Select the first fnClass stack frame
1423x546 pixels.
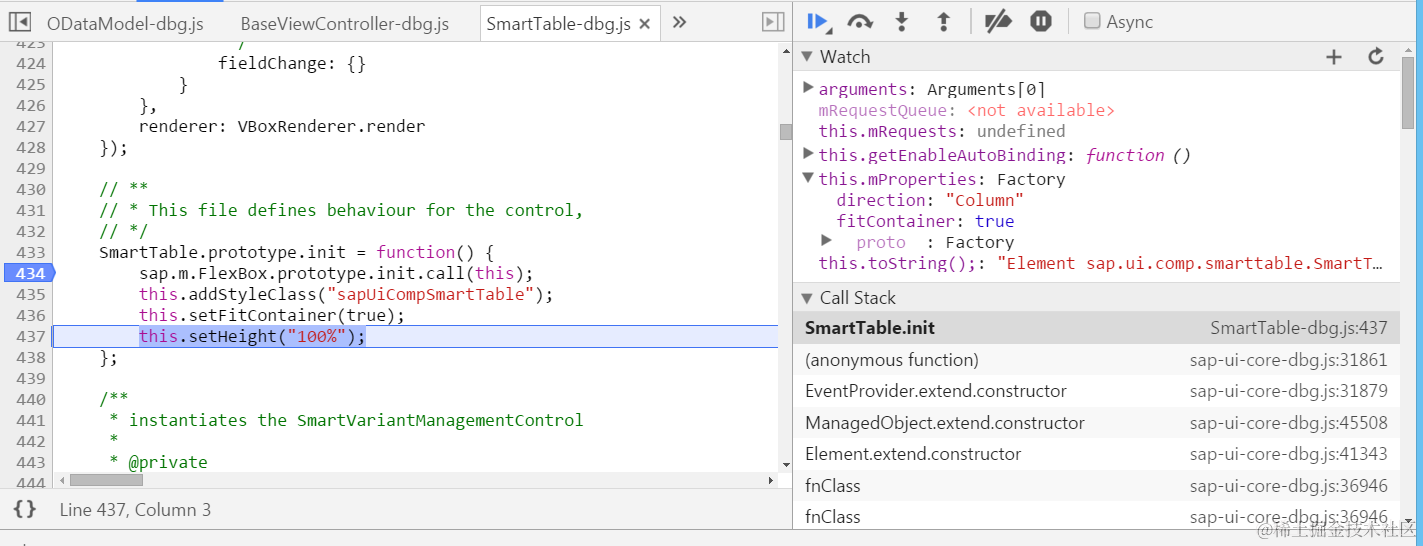[1097, 486]
